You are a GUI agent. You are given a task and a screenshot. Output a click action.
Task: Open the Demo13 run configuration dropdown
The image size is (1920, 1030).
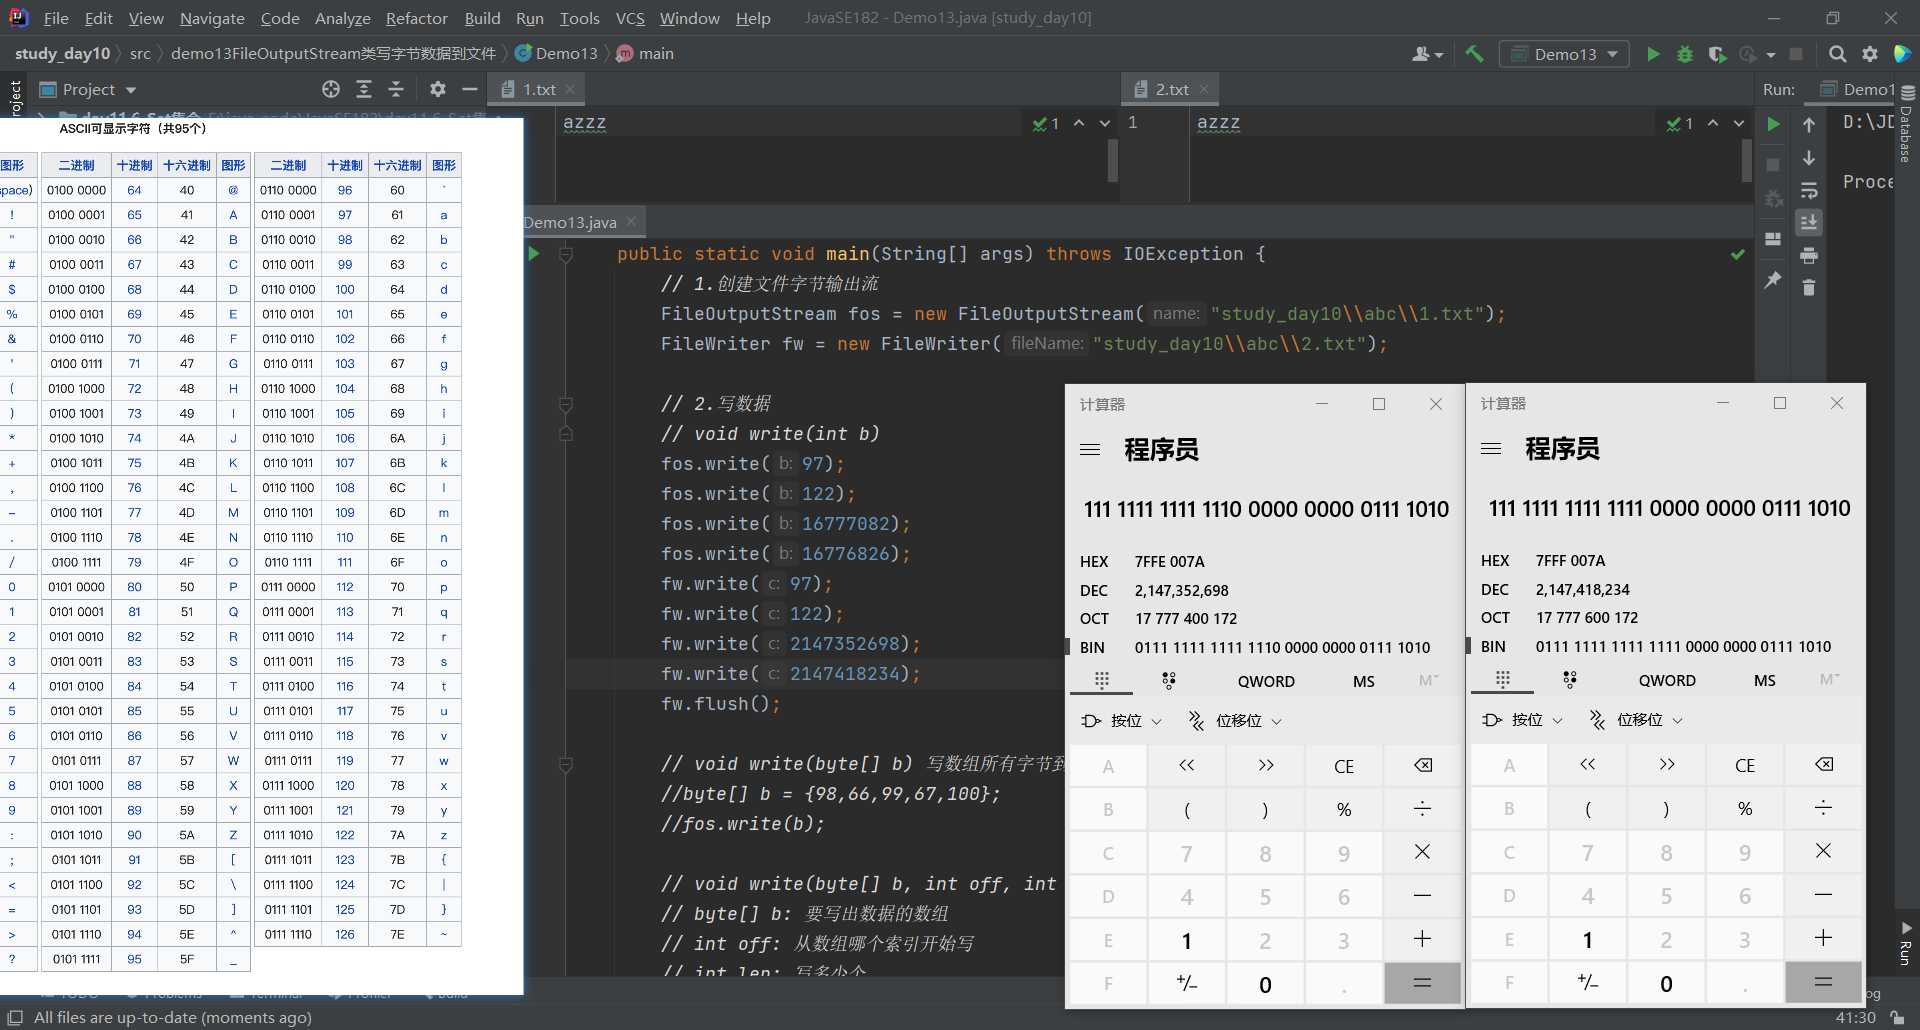1565,54
